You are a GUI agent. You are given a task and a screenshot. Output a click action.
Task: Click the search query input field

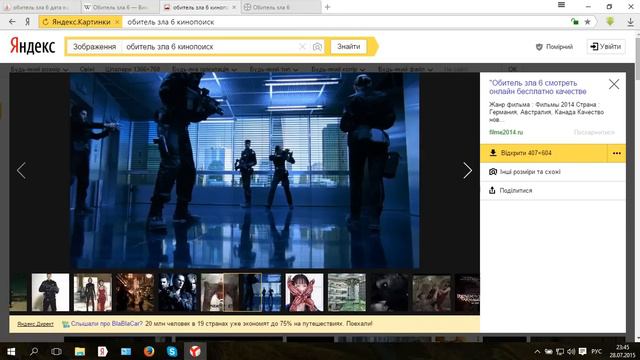click(210, 47)
